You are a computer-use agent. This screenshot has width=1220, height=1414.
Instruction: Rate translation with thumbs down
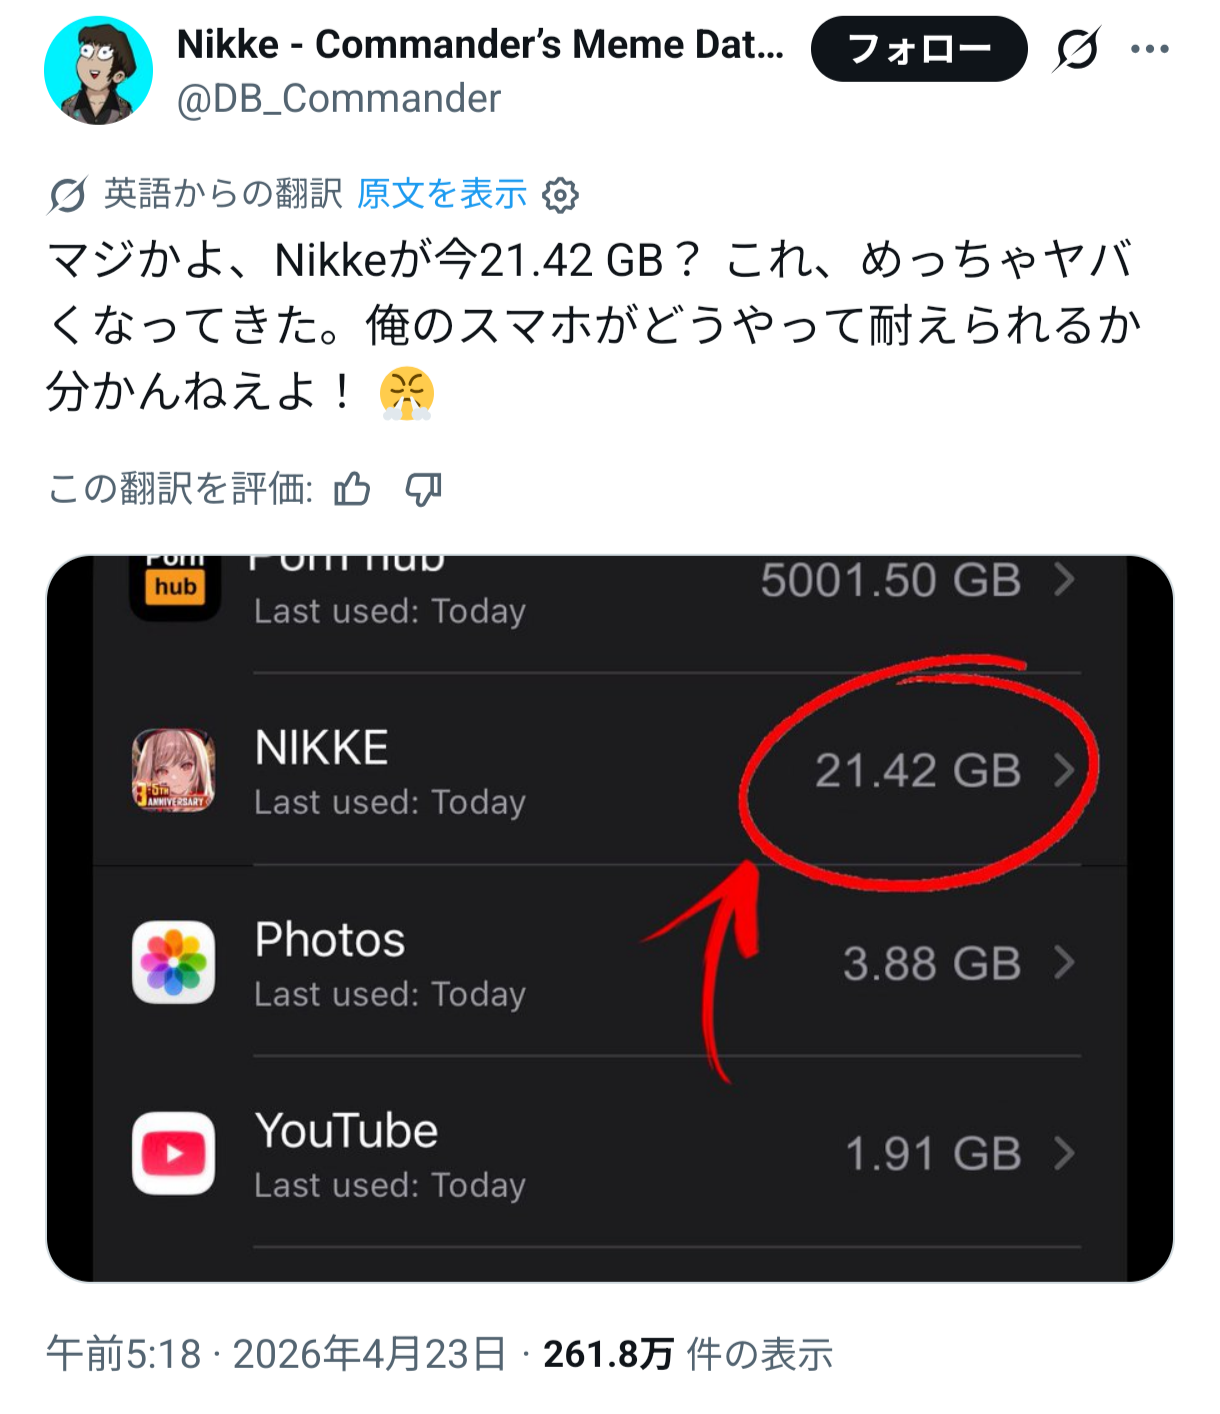423,490
